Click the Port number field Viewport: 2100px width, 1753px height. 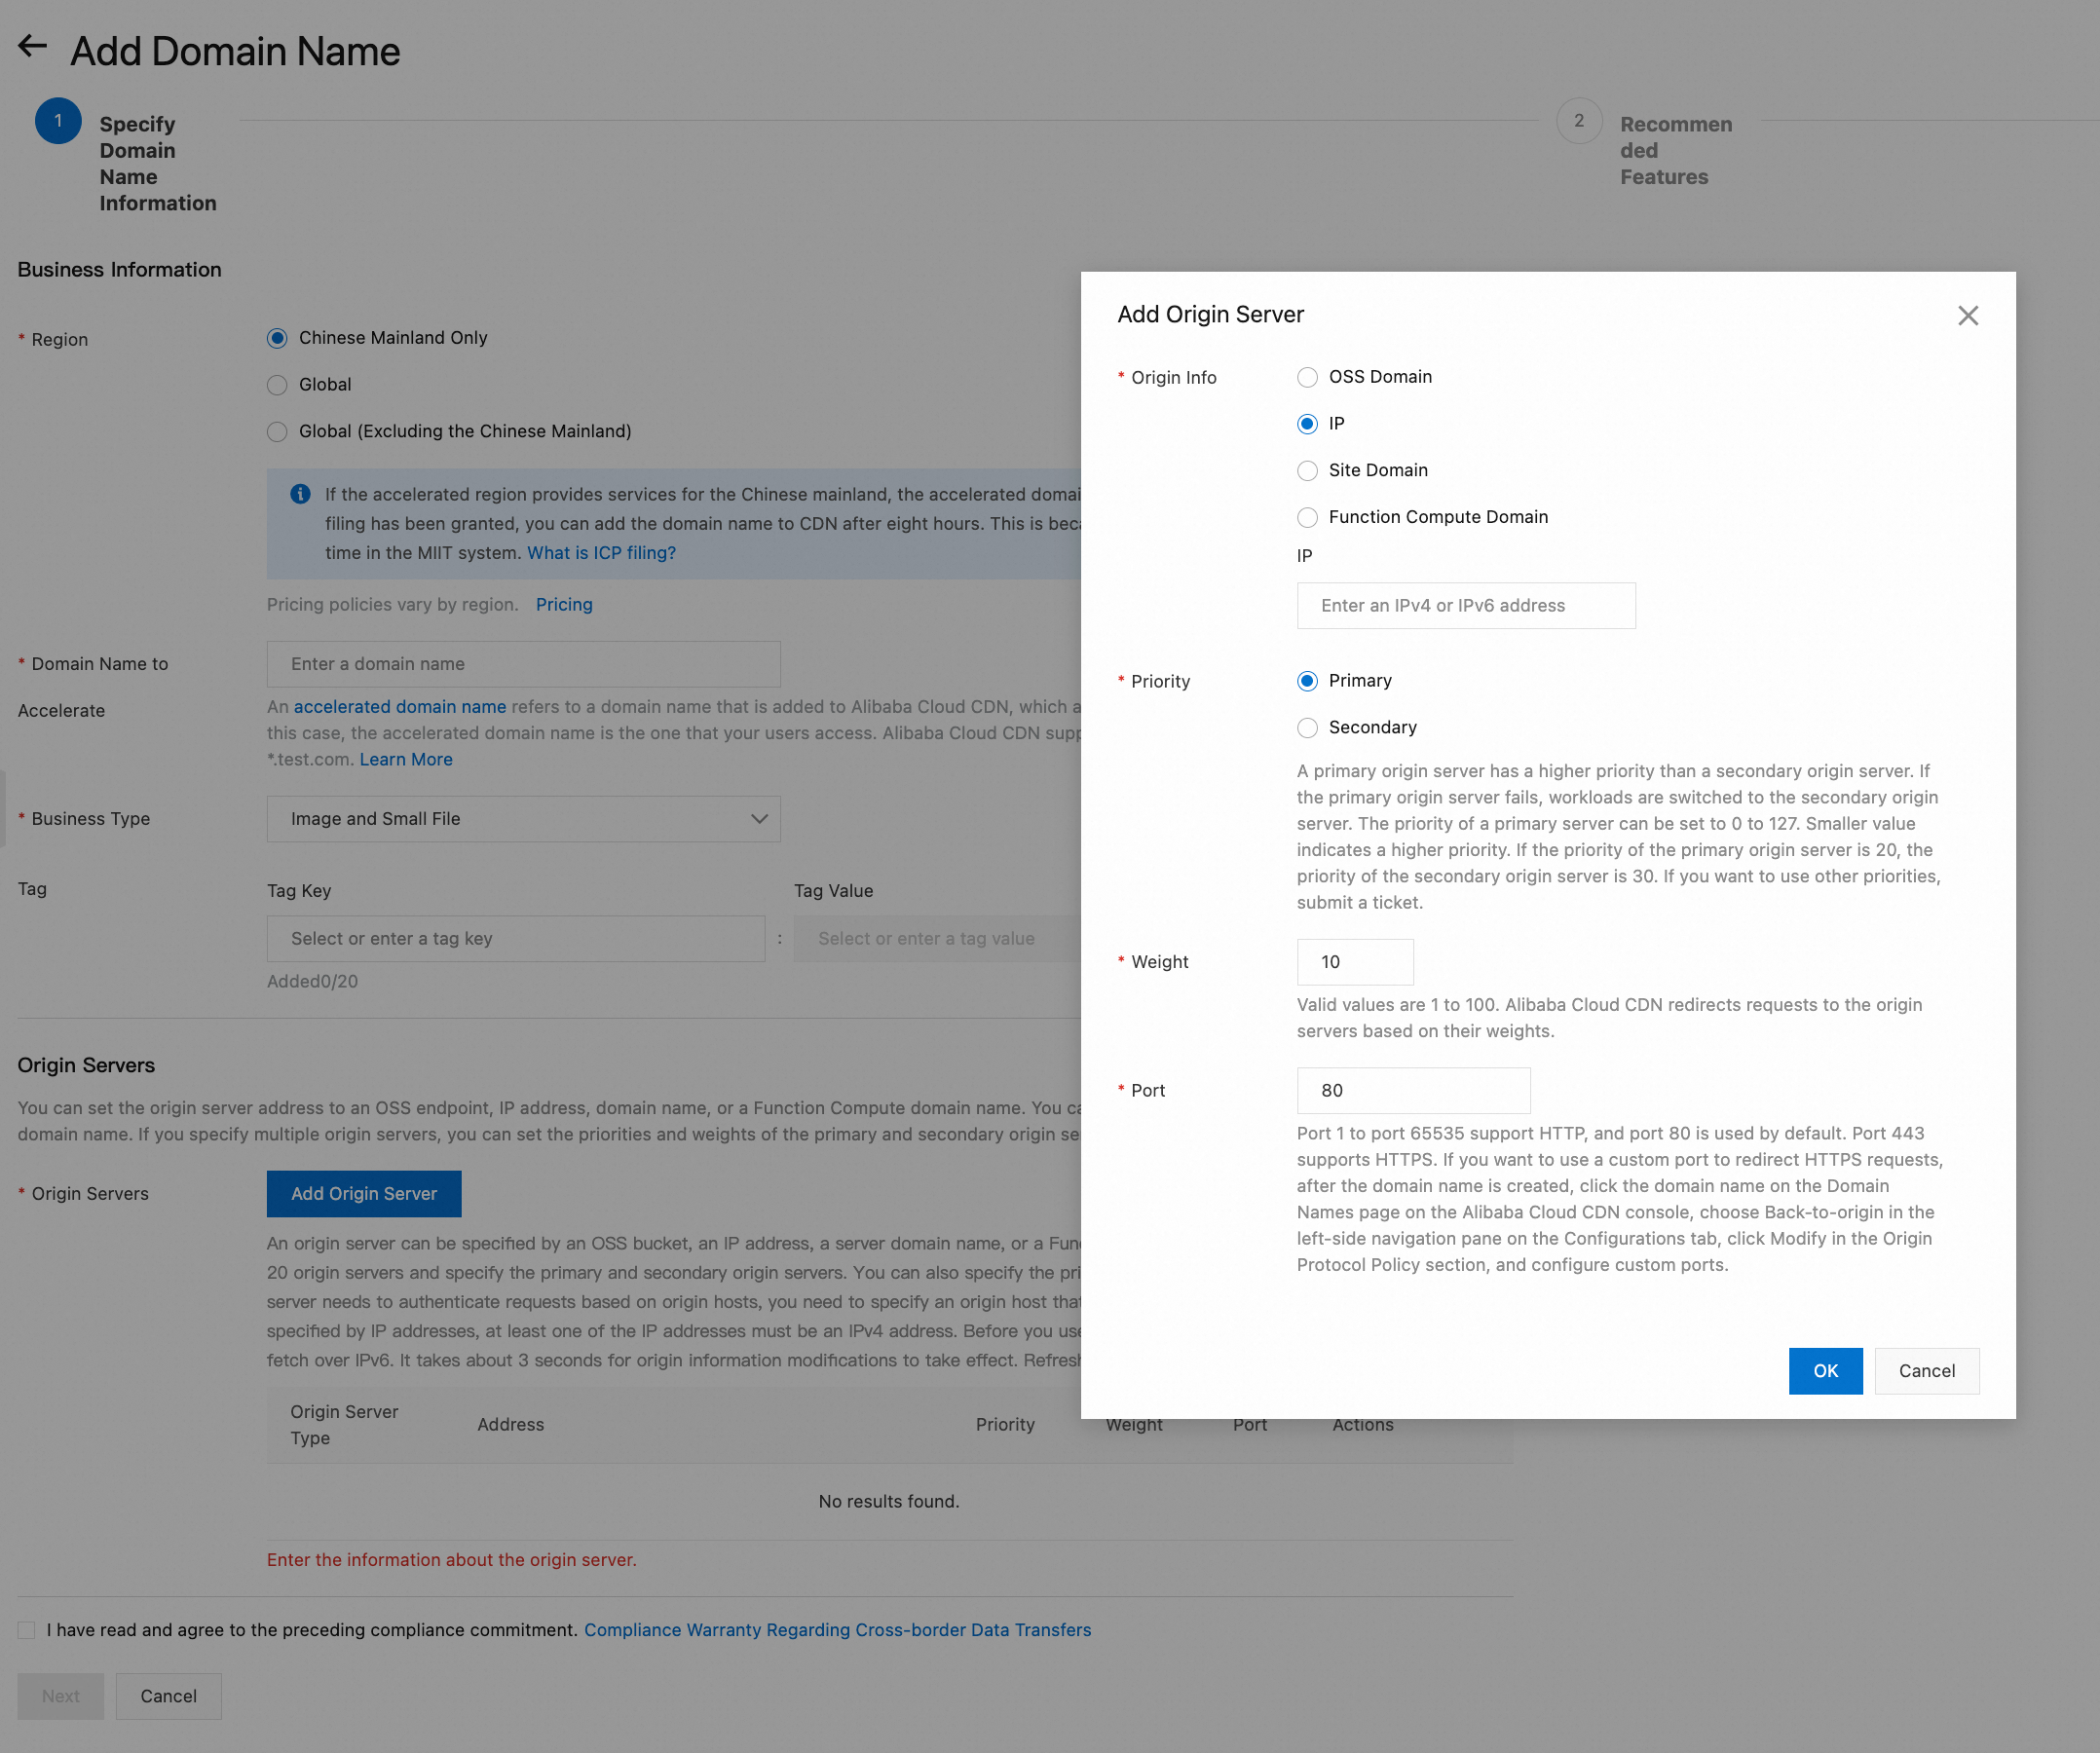pos(1412,1091)
